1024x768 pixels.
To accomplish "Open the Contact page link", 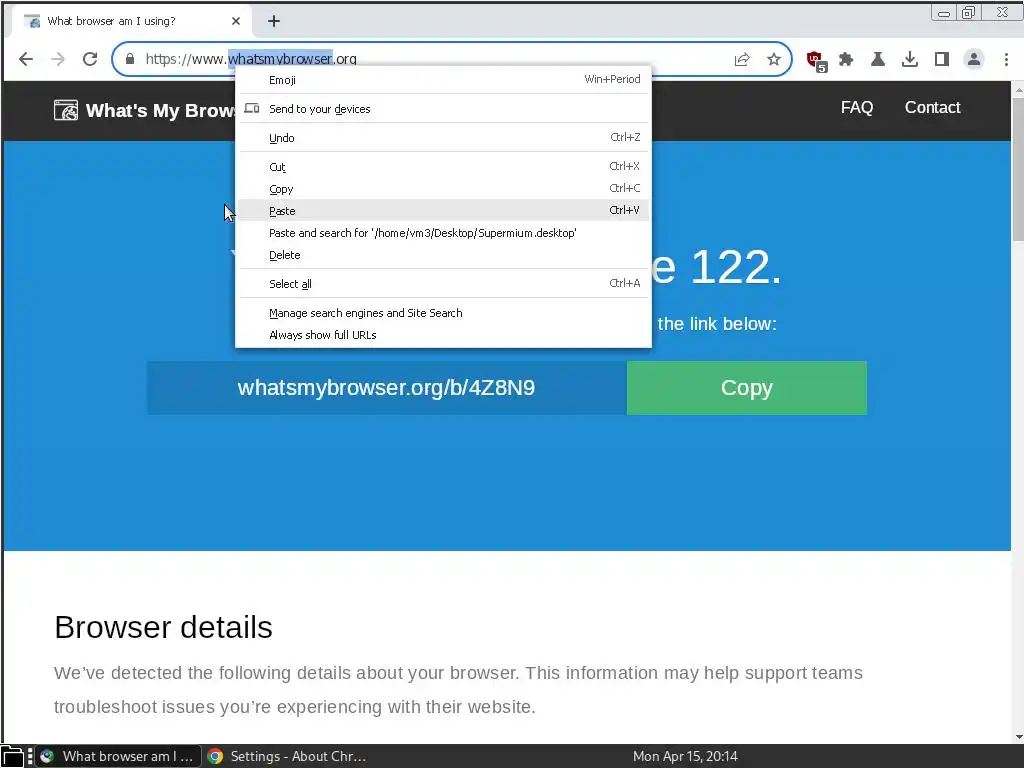I will (x=932, y=108).
